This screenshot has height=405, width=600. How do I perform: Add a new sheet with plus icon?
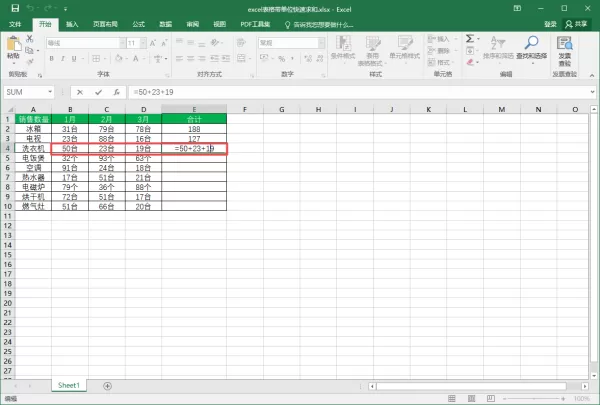[108, 386]
